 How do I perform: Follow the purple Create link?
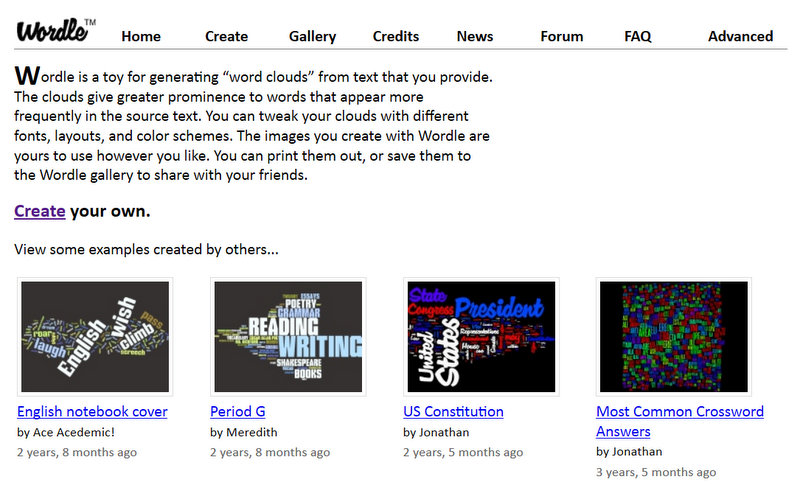tap(40, 211)
